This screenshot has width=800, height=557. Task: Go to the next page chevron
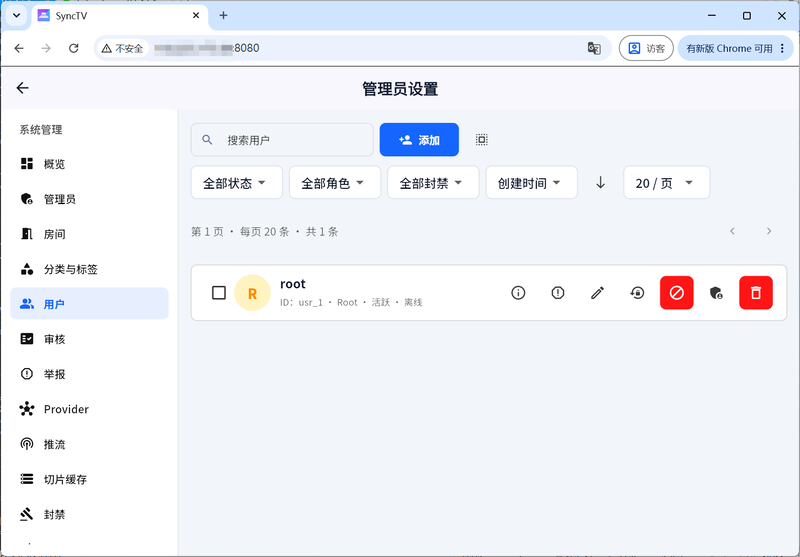(x=769, y=232)
